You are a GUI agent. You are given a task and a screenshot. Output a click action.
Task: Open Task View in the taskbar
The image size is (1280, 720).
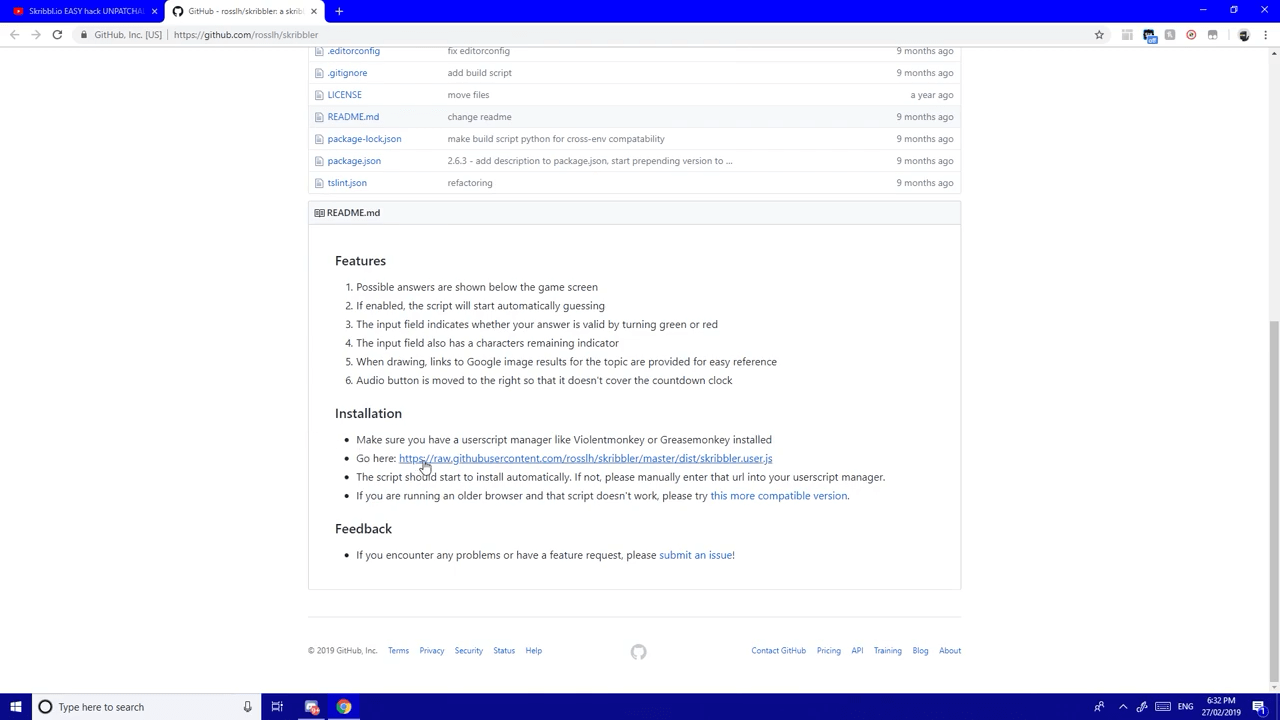[x=277, y=707]
